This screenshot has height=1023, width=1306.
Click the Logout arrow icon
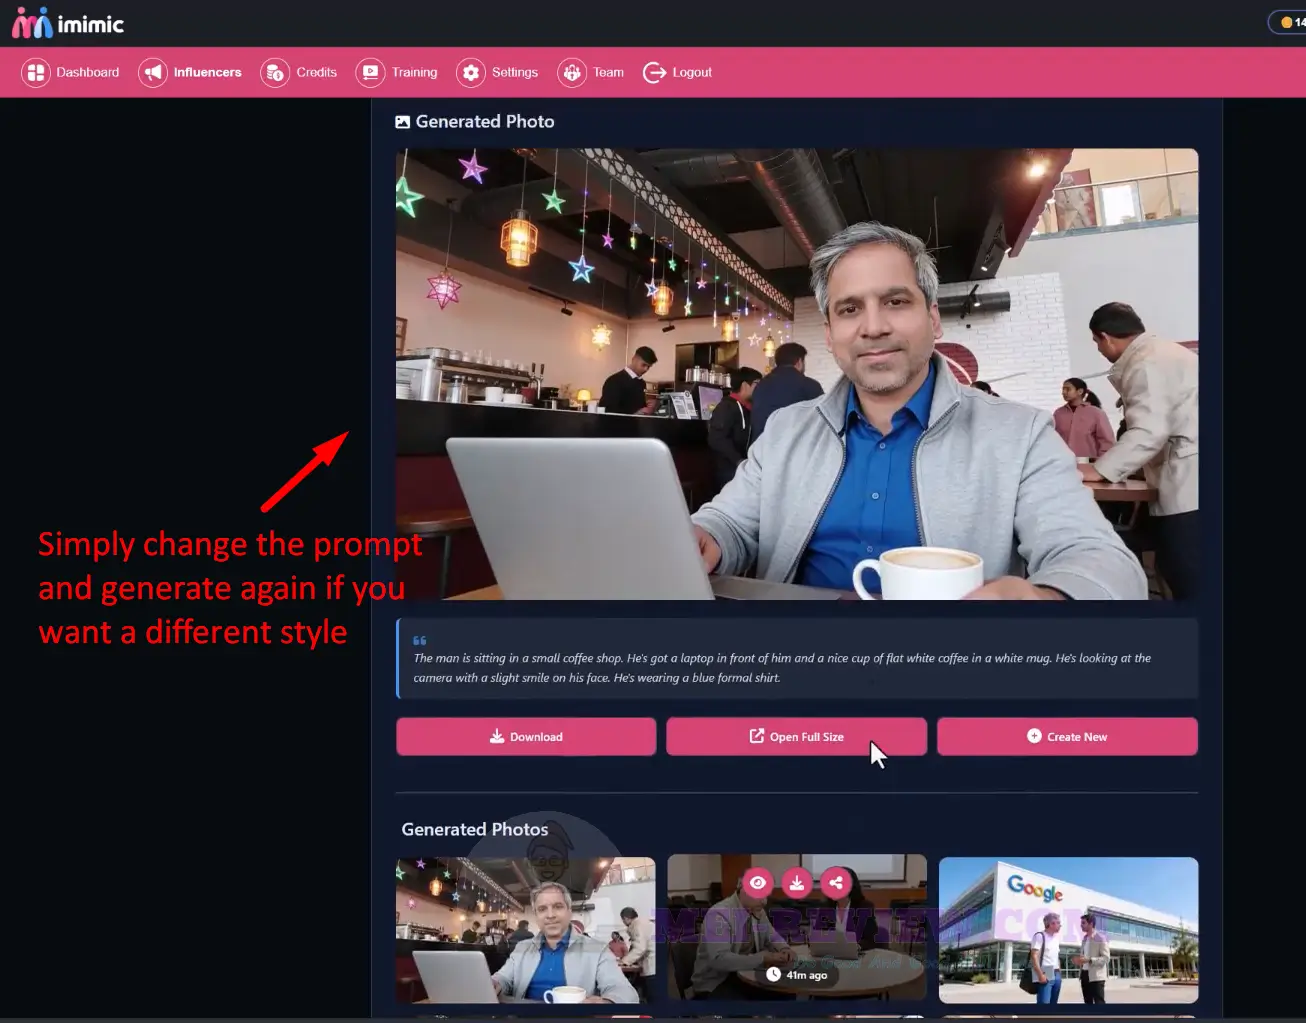click(x=654, y=72)
